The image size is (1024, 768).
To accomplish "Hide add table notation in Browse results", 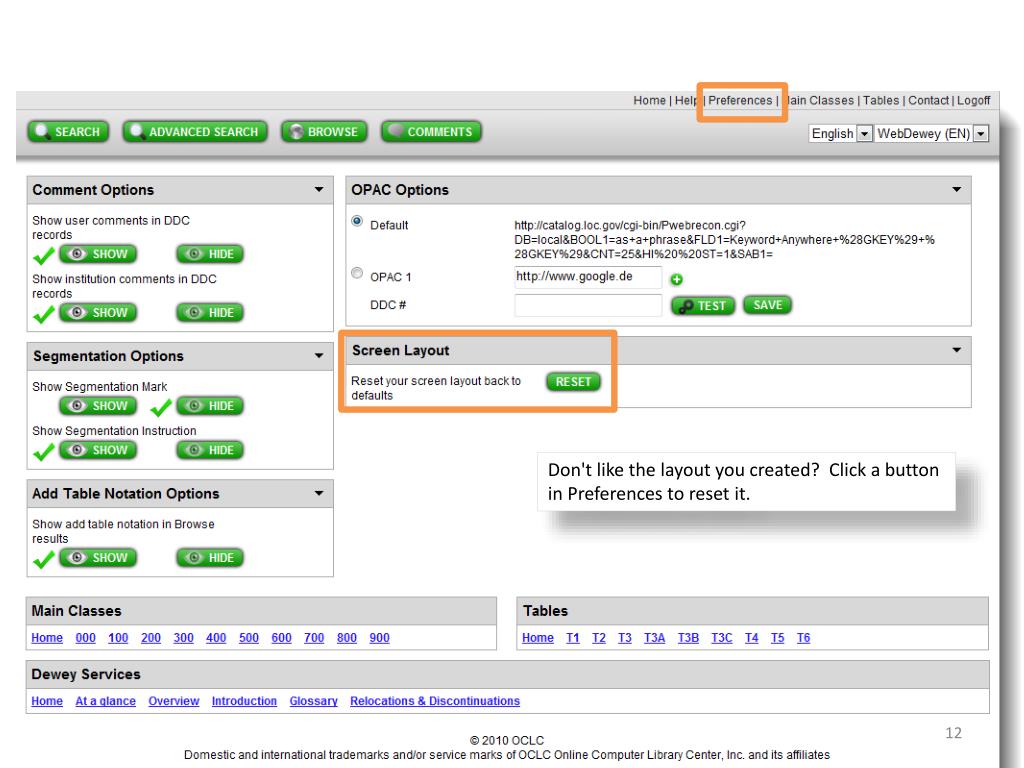I will 210,558.
